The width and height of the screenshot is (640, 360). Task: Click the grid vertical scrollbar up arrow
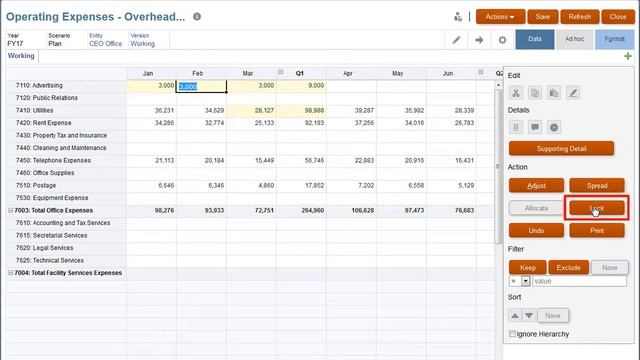tap(498, 85)
